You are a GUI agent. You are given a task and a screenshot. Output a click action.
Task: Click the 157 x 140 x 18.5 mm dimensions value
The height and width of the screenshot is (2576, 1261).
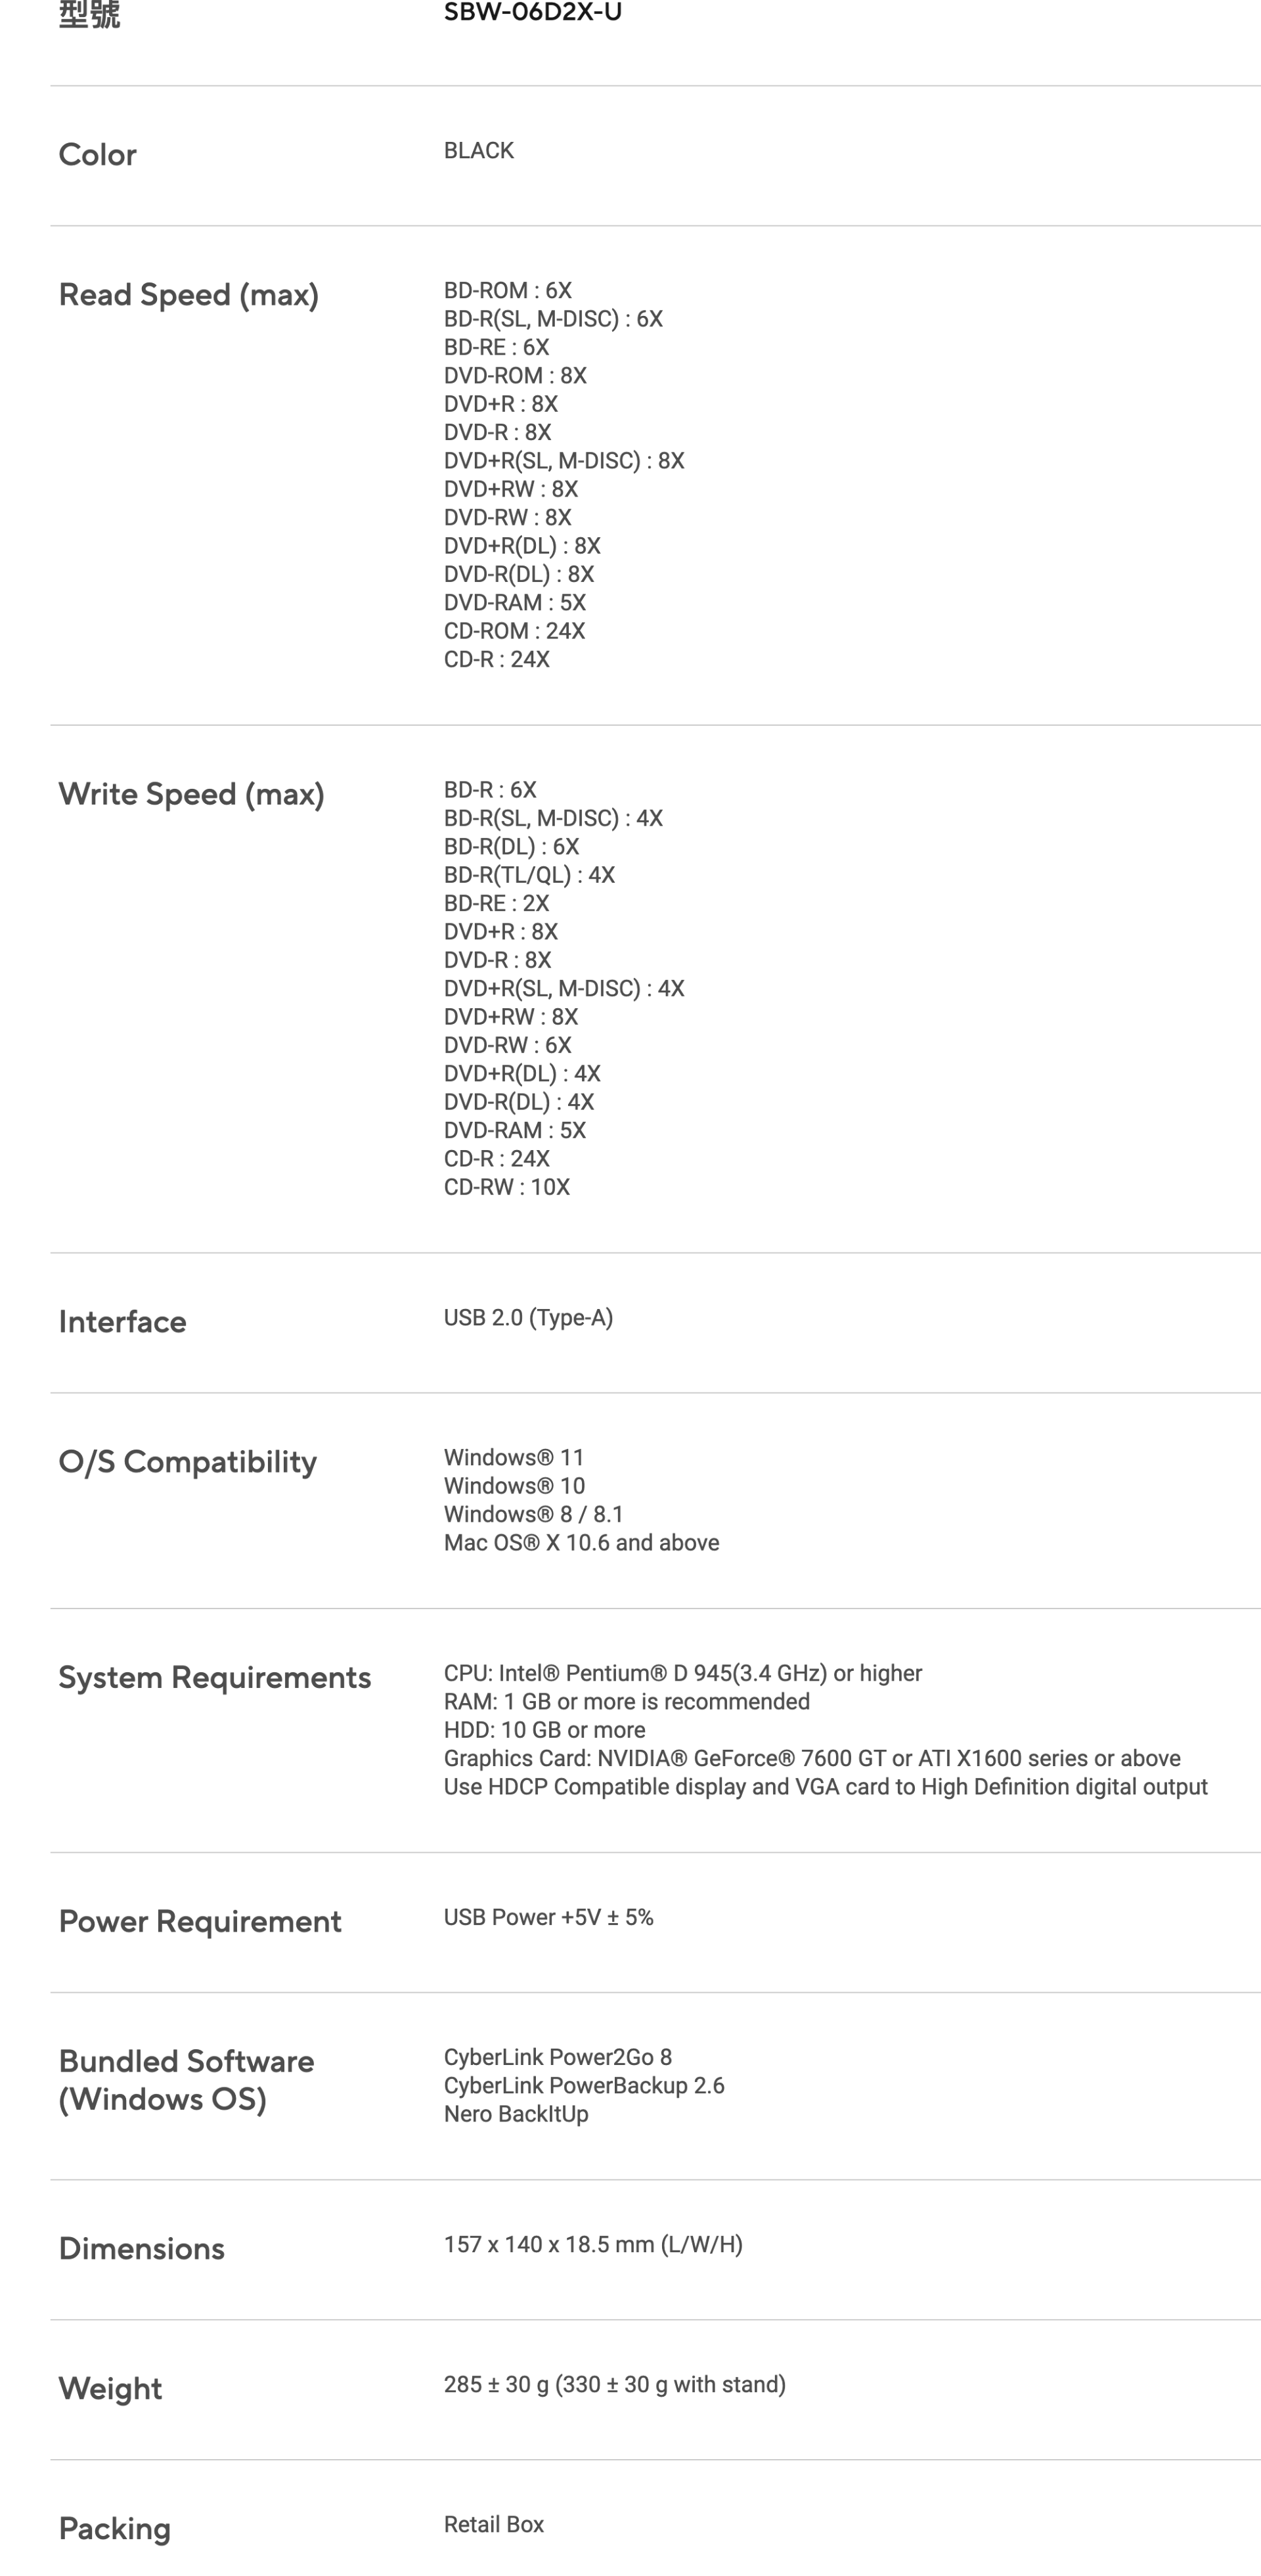coord(593,2245)
